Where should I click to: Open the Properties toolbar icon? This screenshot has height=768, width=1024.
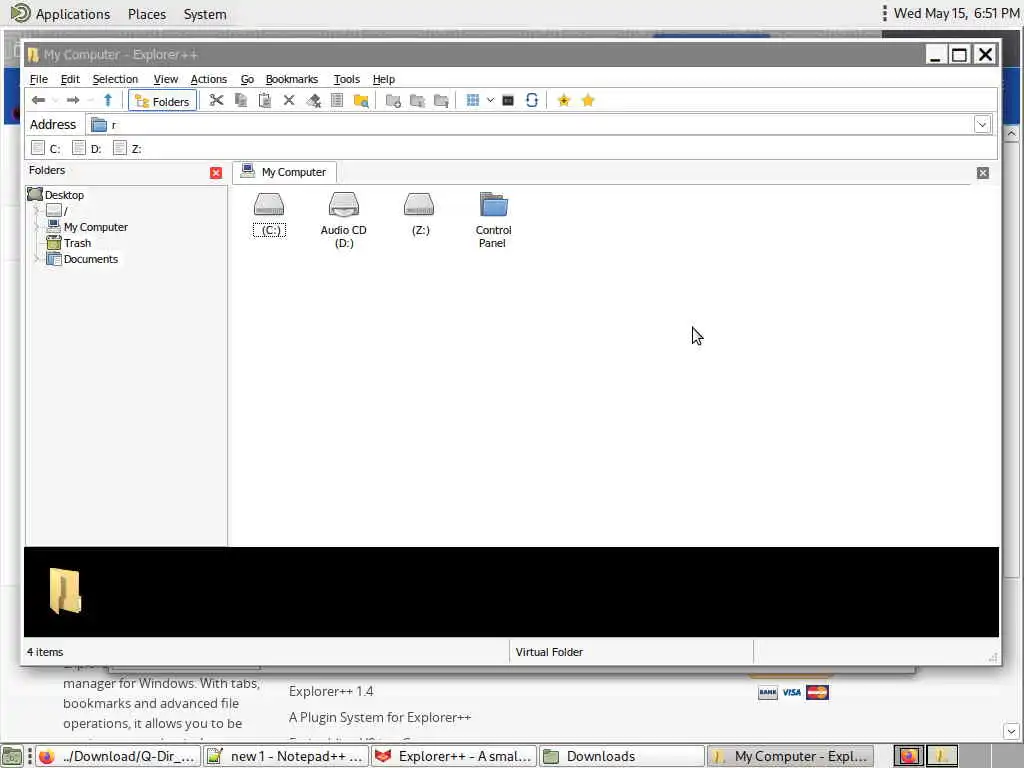coord(337,100)
